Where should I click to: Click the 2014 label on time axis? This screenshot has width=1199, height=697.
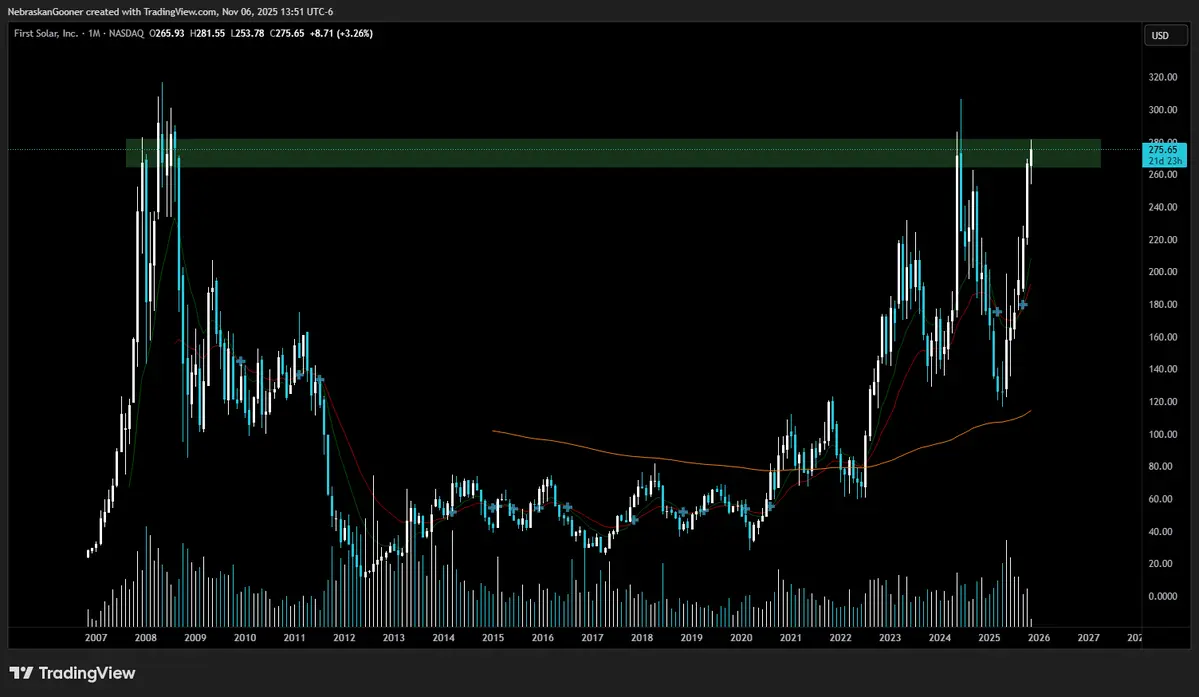point(444,637)
